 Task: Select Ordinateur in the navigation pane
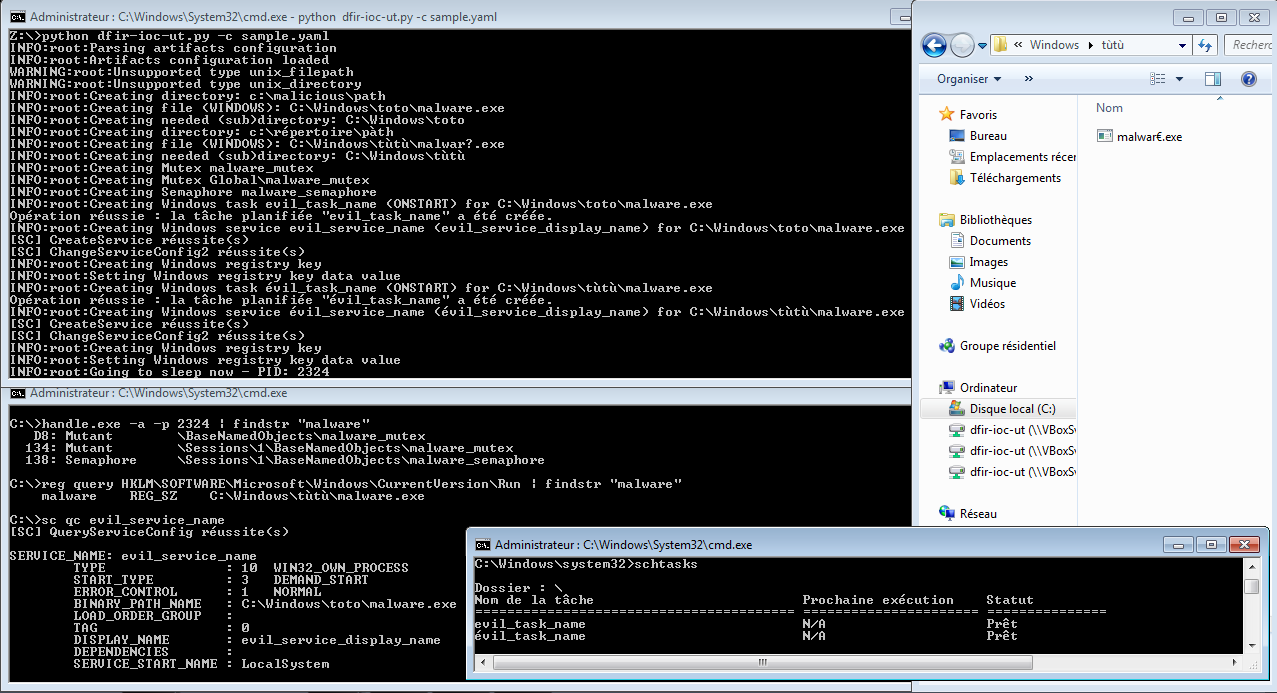(978, 388)
